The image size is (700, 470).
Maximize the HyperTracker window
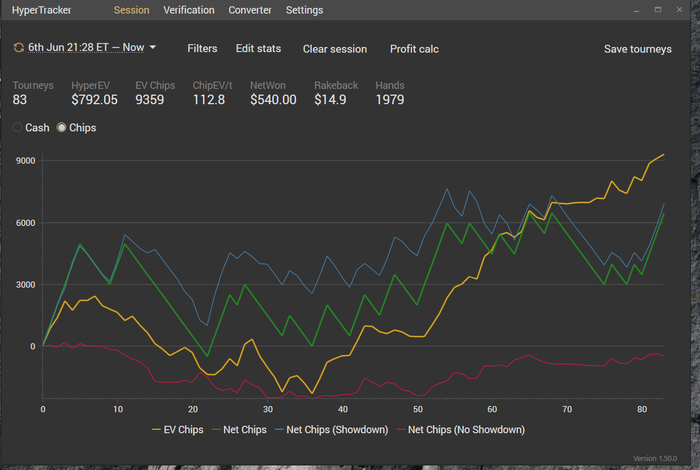tap(658, 10)
